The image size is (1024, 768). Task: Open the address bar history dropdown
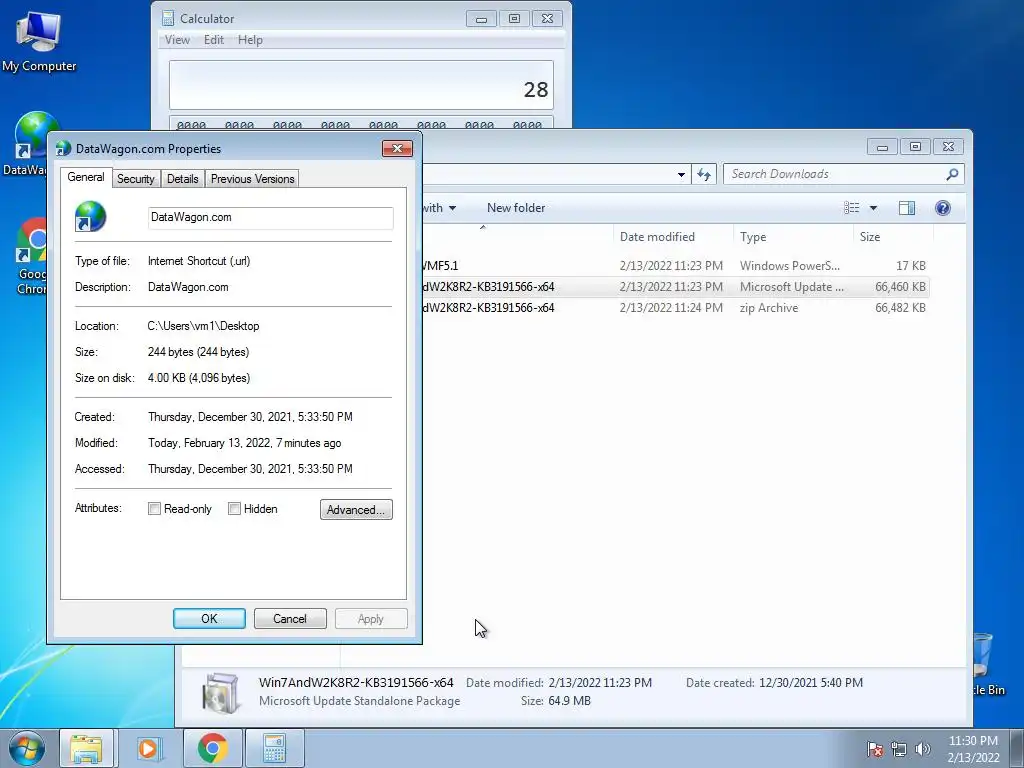click(x=681, y=174)
